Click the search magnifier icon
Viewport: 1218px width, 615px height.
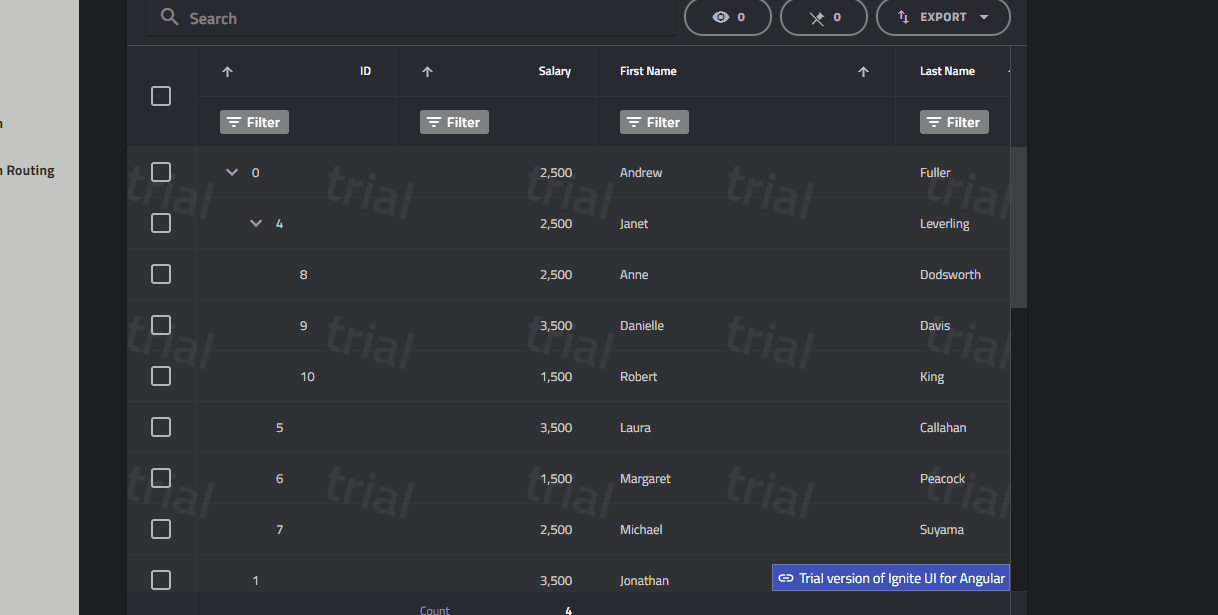click(168, 17)
